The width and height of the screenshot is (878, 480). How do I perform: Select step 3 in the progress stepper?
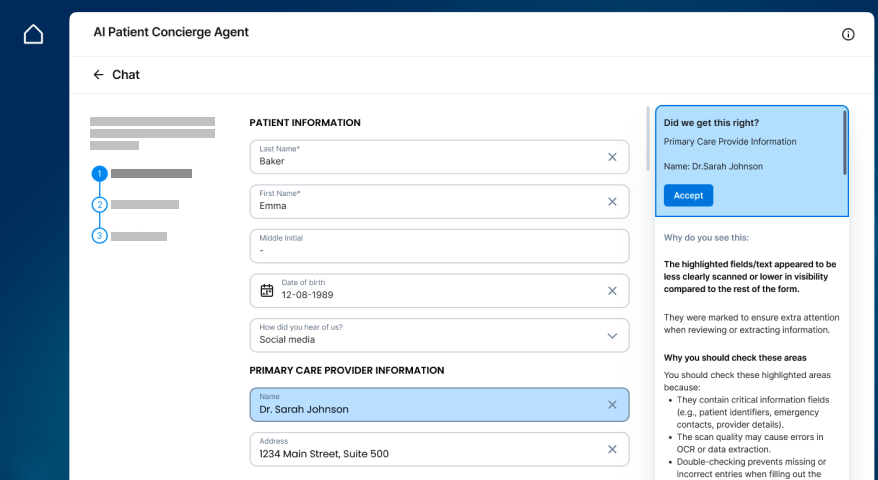pyautogui.click(x=100, y=236)
